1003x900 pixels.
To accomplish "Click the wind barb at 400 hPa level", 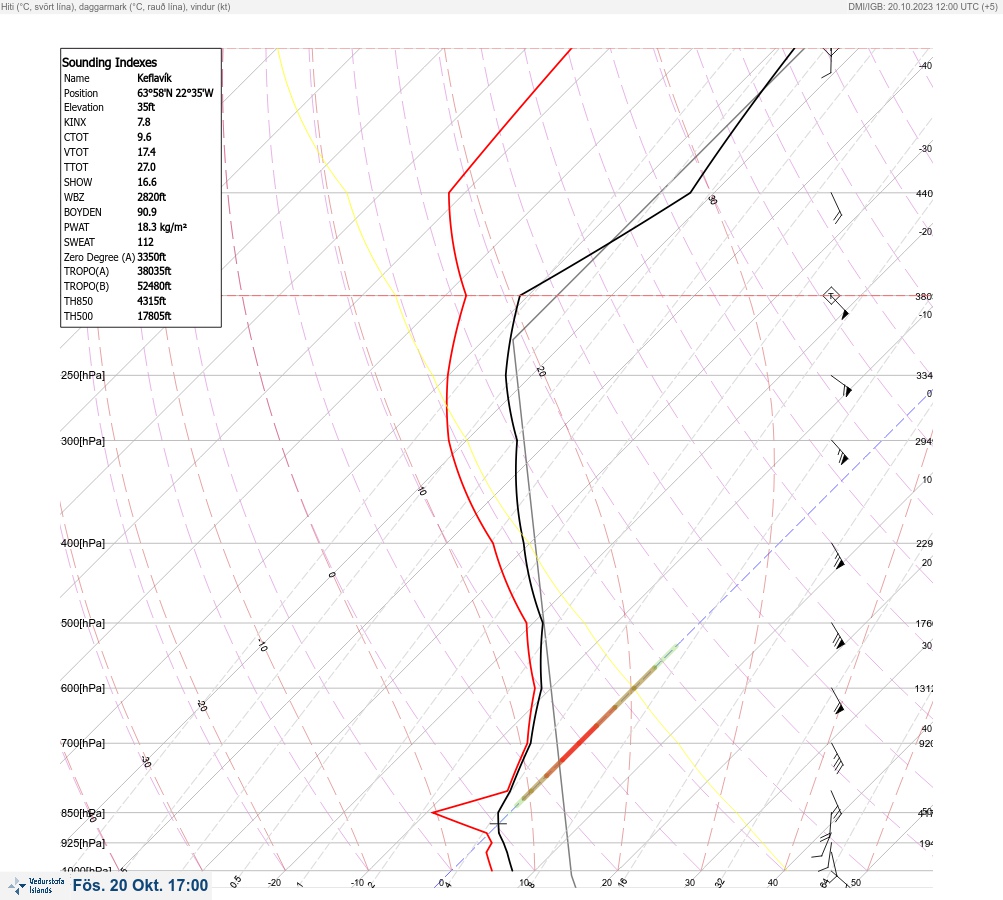I will 838,556.
